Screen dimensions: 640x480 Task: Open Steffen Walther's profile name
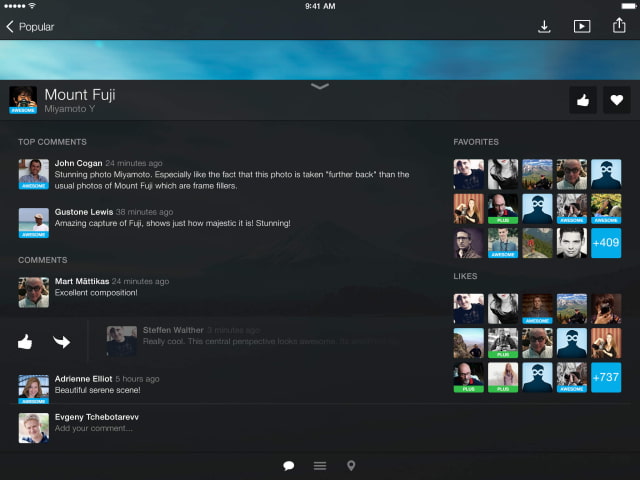click(x=173, y=330)
